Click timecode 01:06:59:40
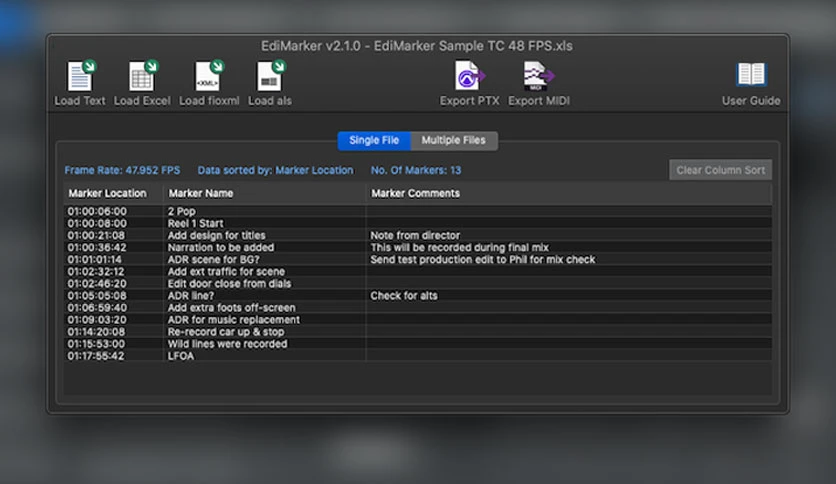Screen dimensions: 836x484 pos(97,308)
